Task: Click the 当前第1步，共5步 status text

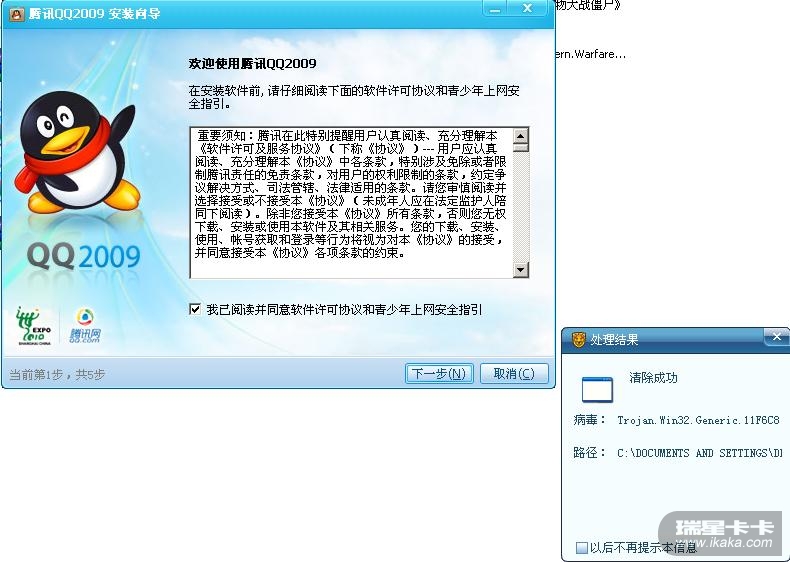Action: tap(57, 374)
